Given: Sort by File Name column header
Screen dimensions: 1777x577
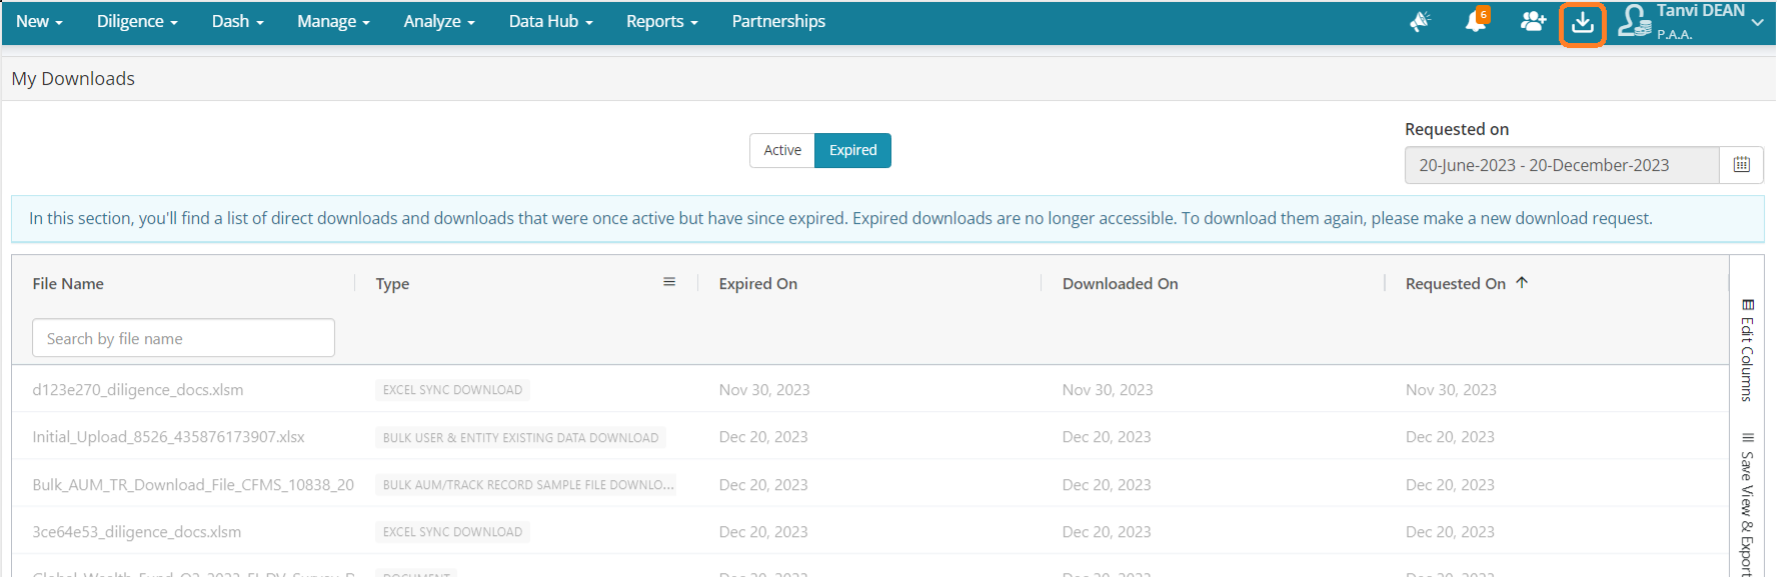Looking at the screenshot, I should [x=68, y=284].
